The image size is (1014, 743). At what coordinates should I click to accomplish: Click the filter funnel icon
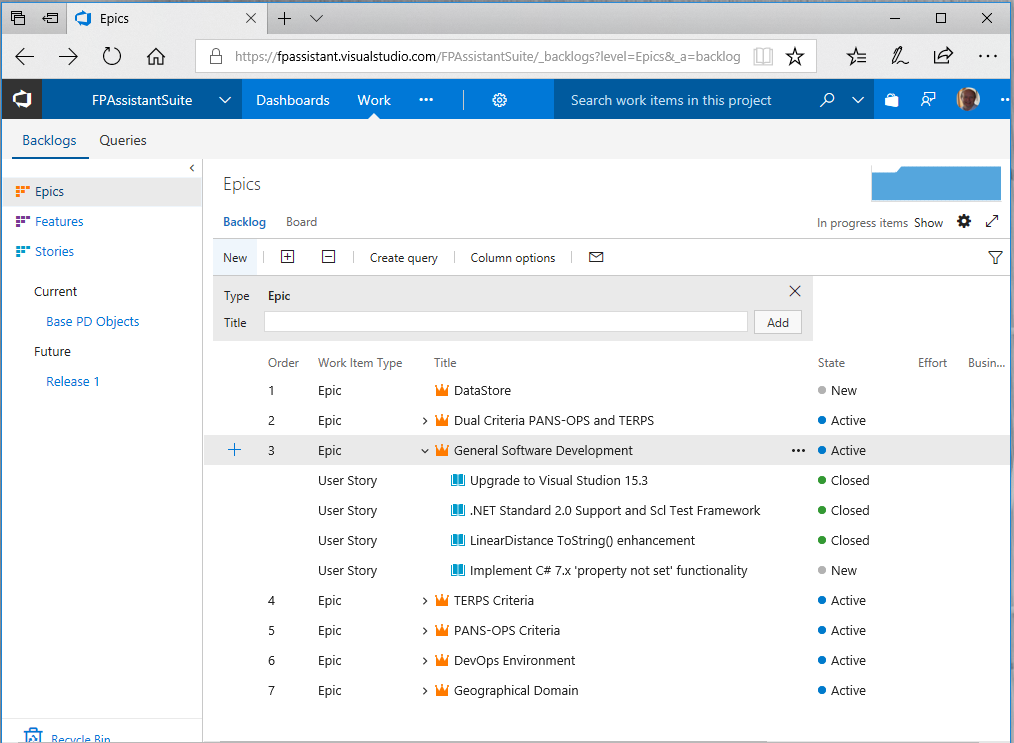pyautogui.click(x=994, y=258)
